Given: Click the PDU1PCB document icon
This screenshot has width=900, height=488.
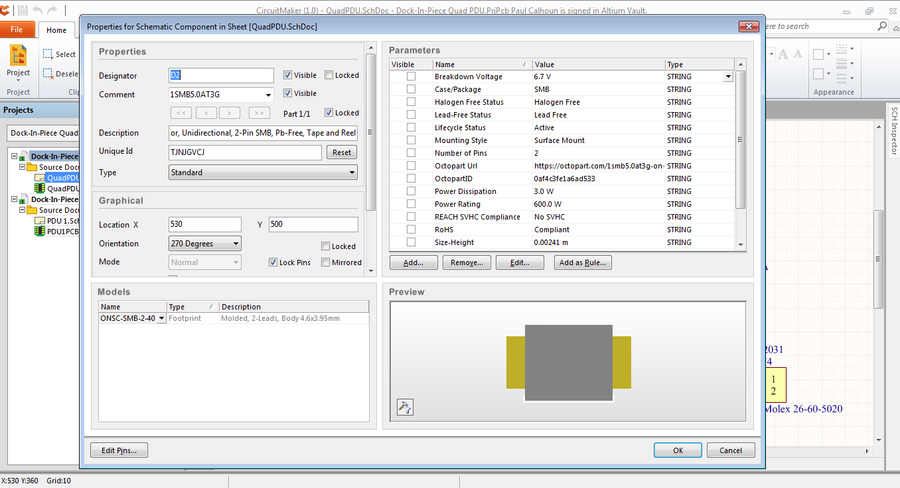Looking at the screenshot, I should pyautogui.click(x=40, y=231).
